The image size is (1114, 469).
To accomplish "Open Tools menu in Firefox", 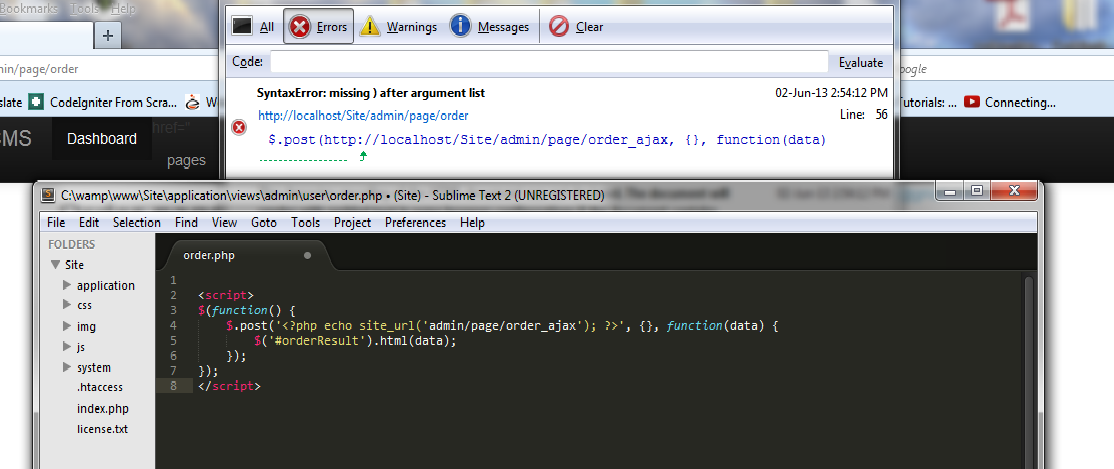I will pos(84,9).
